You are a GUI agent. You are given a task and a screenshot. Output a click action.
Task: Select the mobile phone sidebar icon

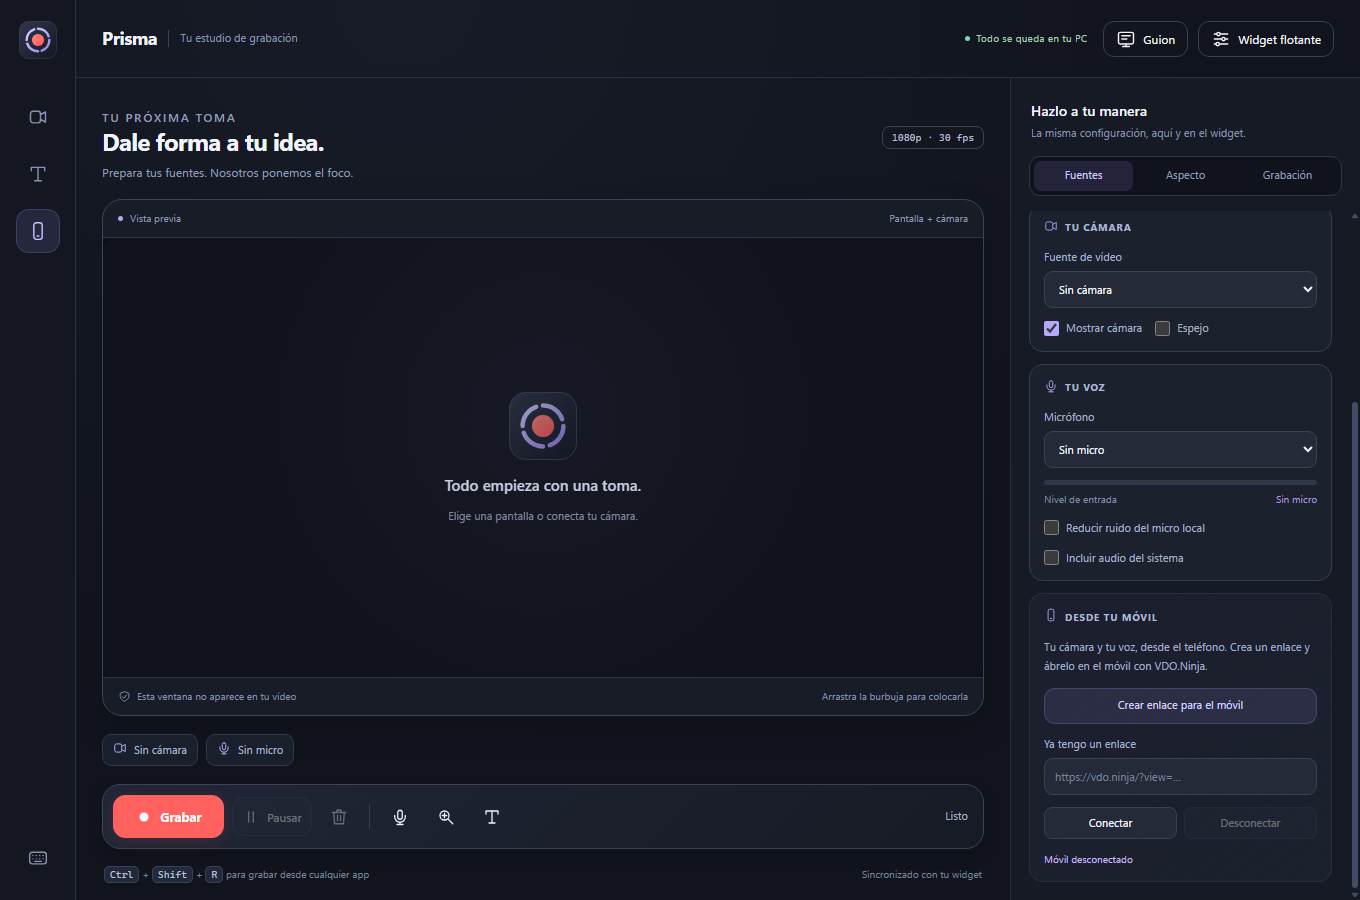click(x=38, y=231)
